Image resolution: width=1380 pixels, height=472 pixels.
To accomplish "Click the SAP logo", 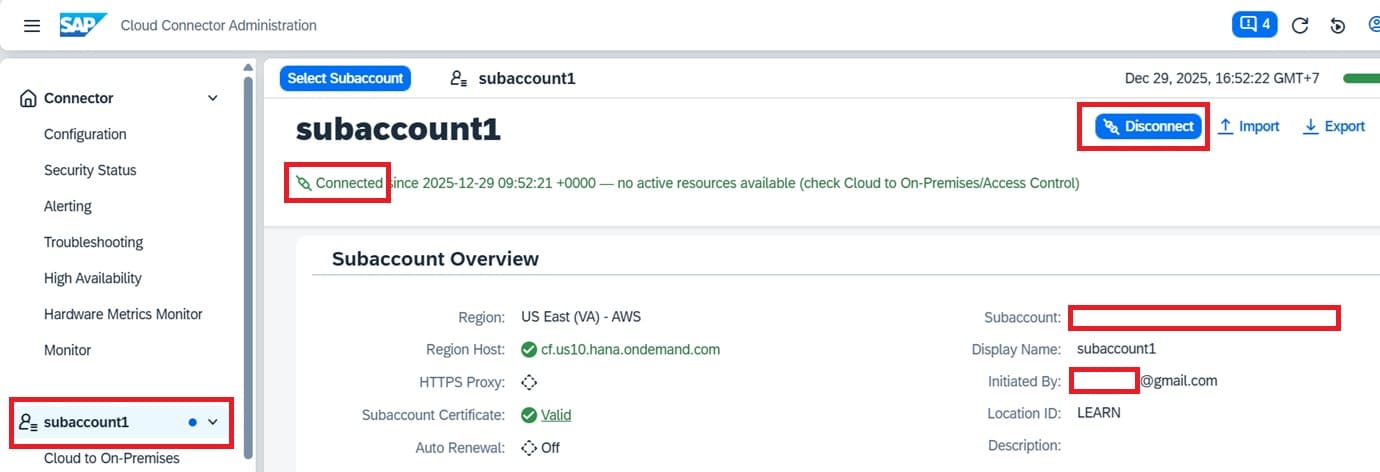I will coord(82,25).
